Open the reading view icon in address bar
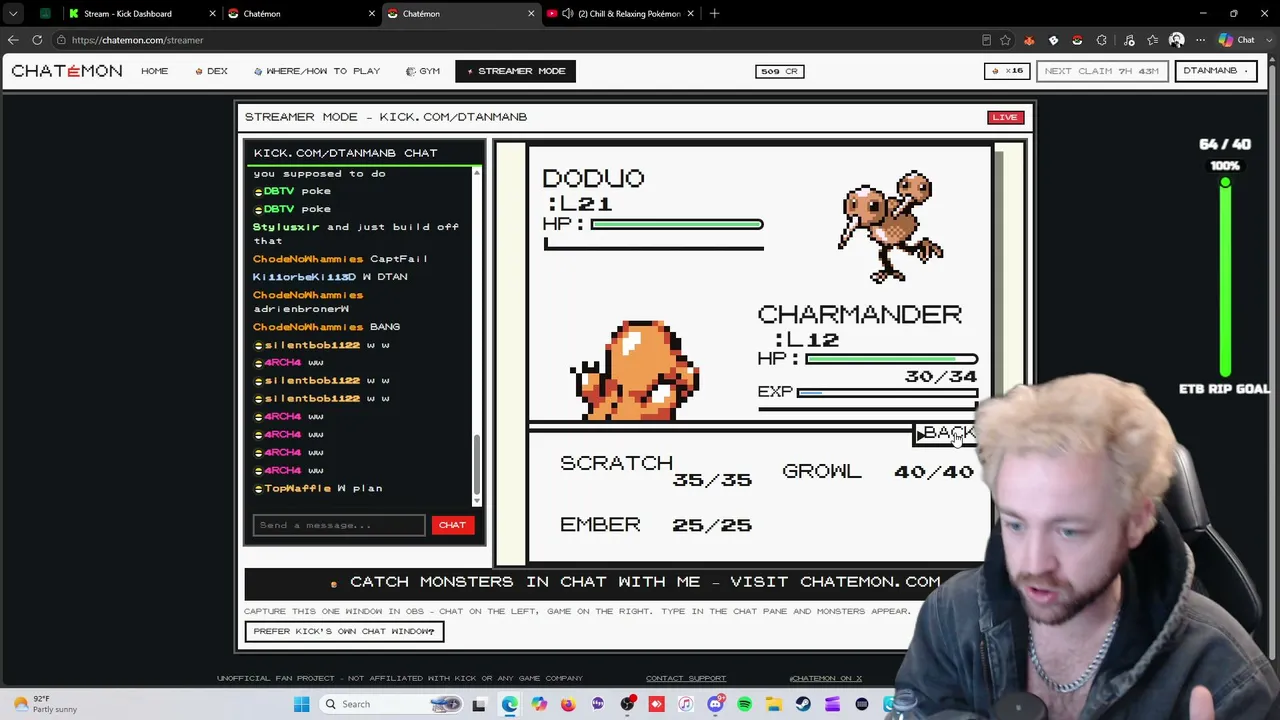Viewport: 1280px width, 720px height. coord(986,40)
